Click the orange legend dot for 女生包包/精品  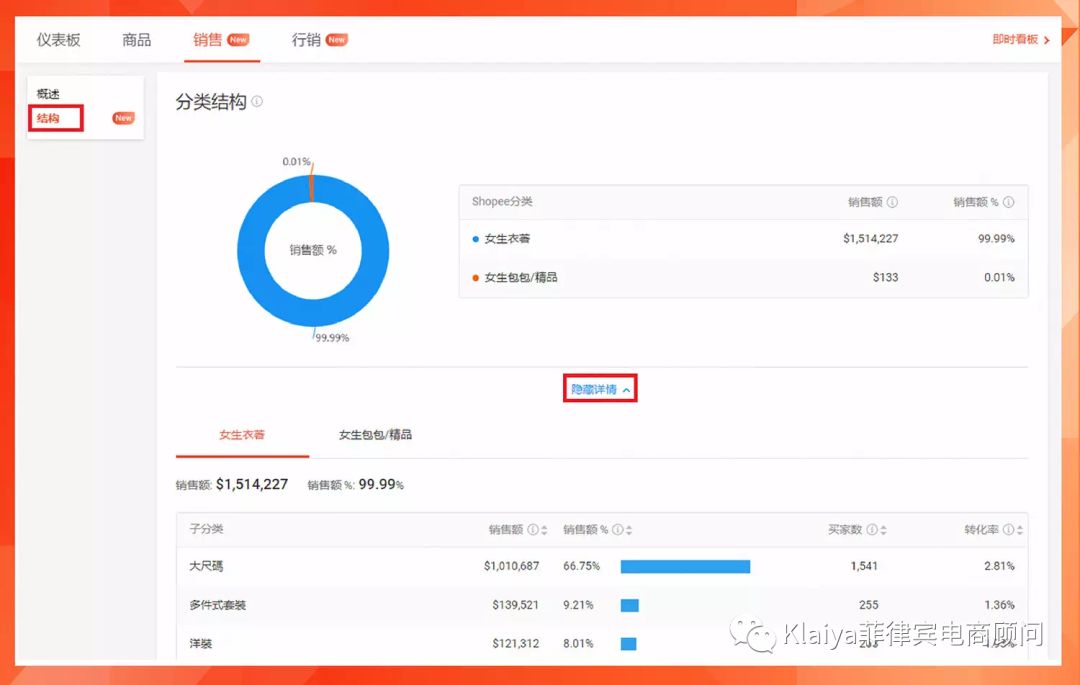475,279
